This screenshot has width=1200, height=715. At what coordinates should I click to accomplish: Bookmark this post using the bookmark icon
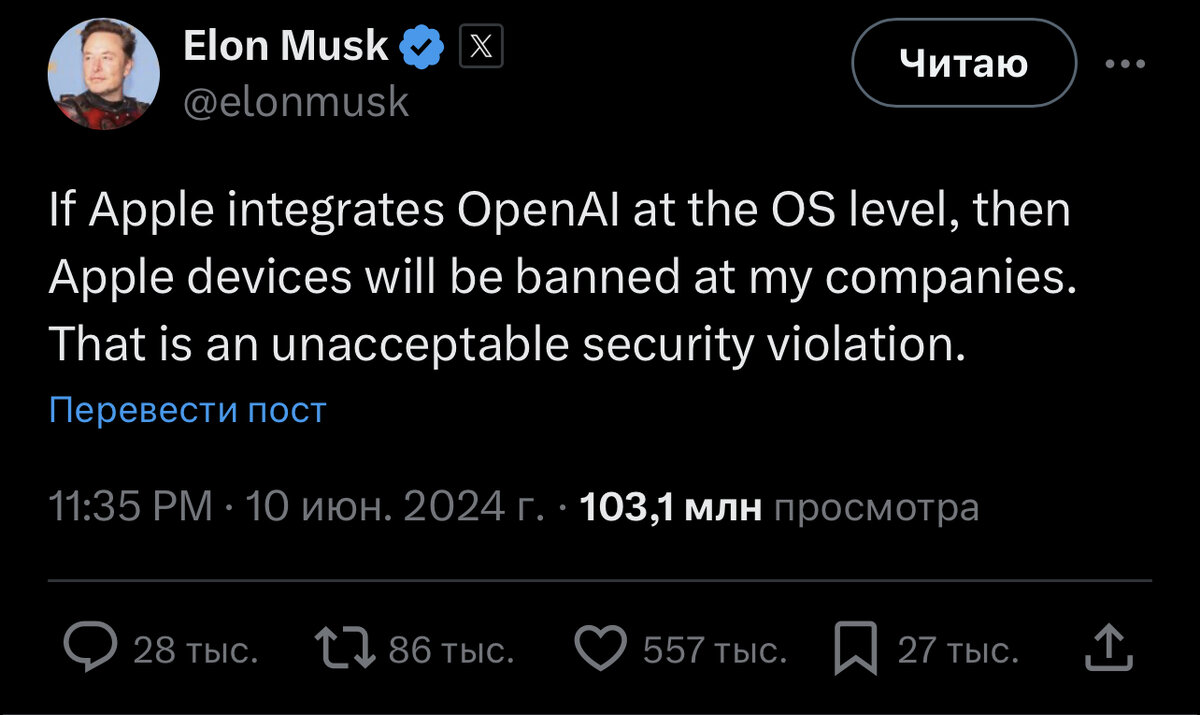click(x=856, y=651)
